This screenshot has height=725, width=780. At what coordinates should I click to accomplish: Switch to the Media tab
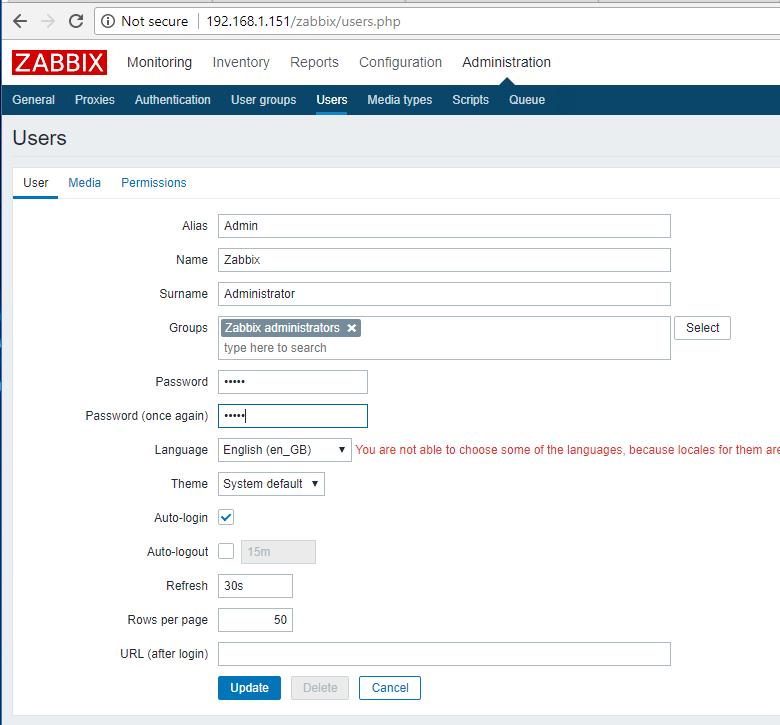coord(85,183)
